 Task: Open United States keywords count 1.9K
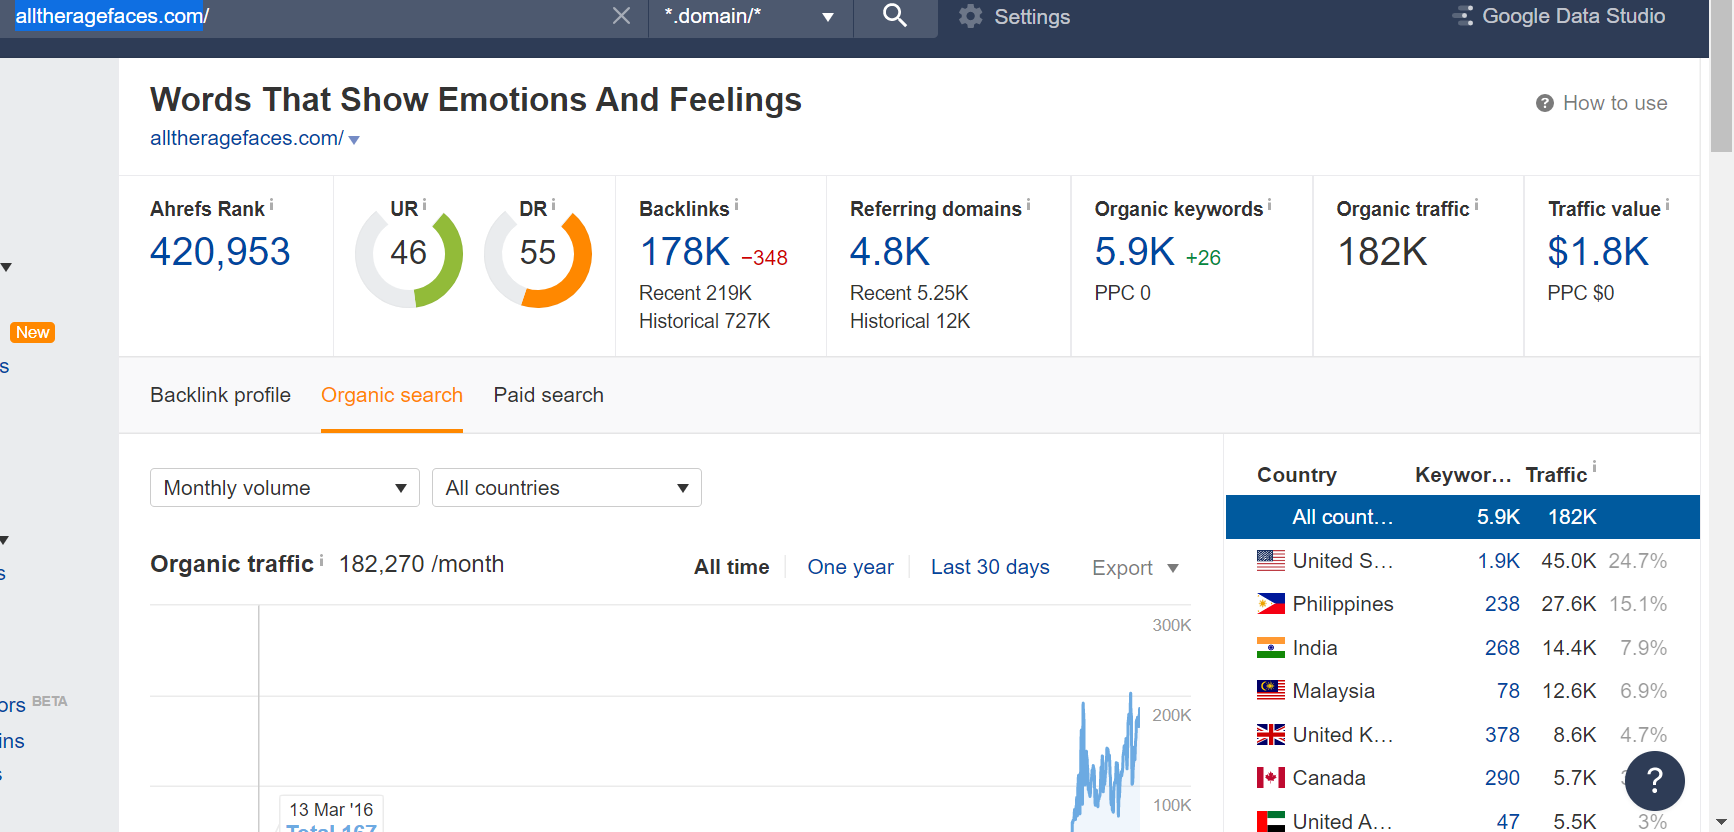click(x=1499, y=561)
